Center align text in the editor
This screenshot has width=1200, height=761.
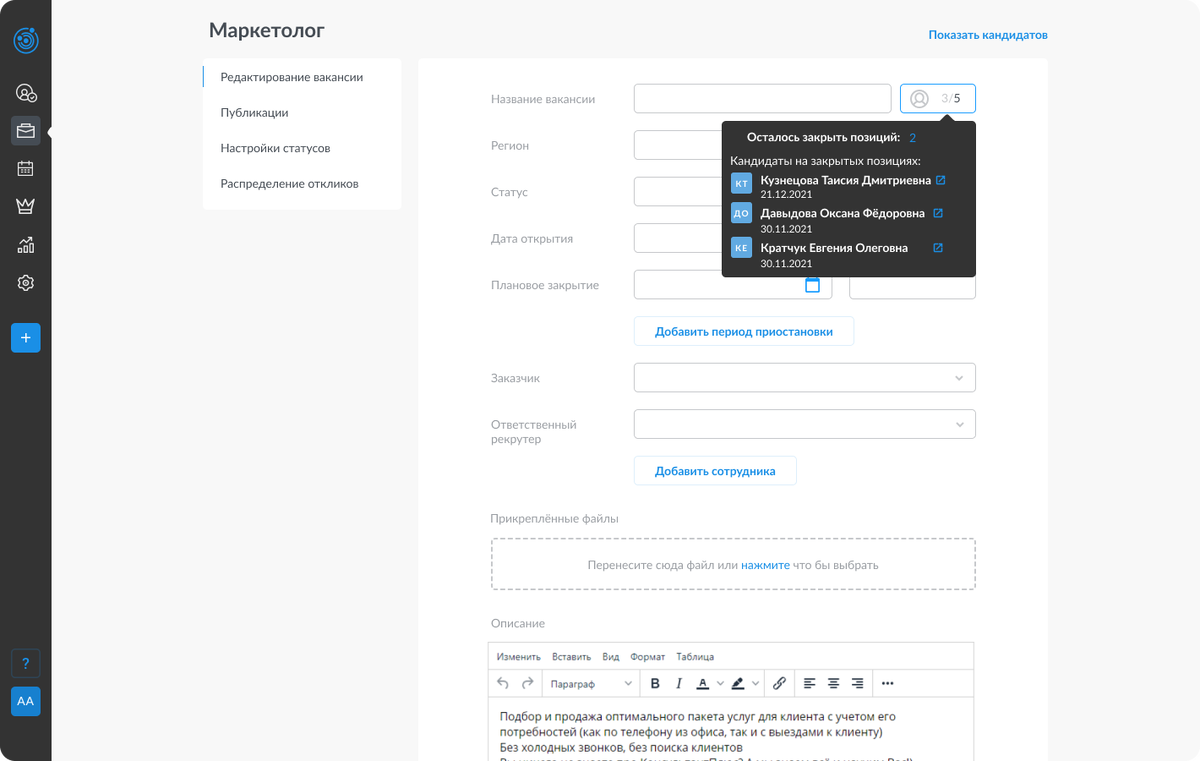[x=833, y=684]
